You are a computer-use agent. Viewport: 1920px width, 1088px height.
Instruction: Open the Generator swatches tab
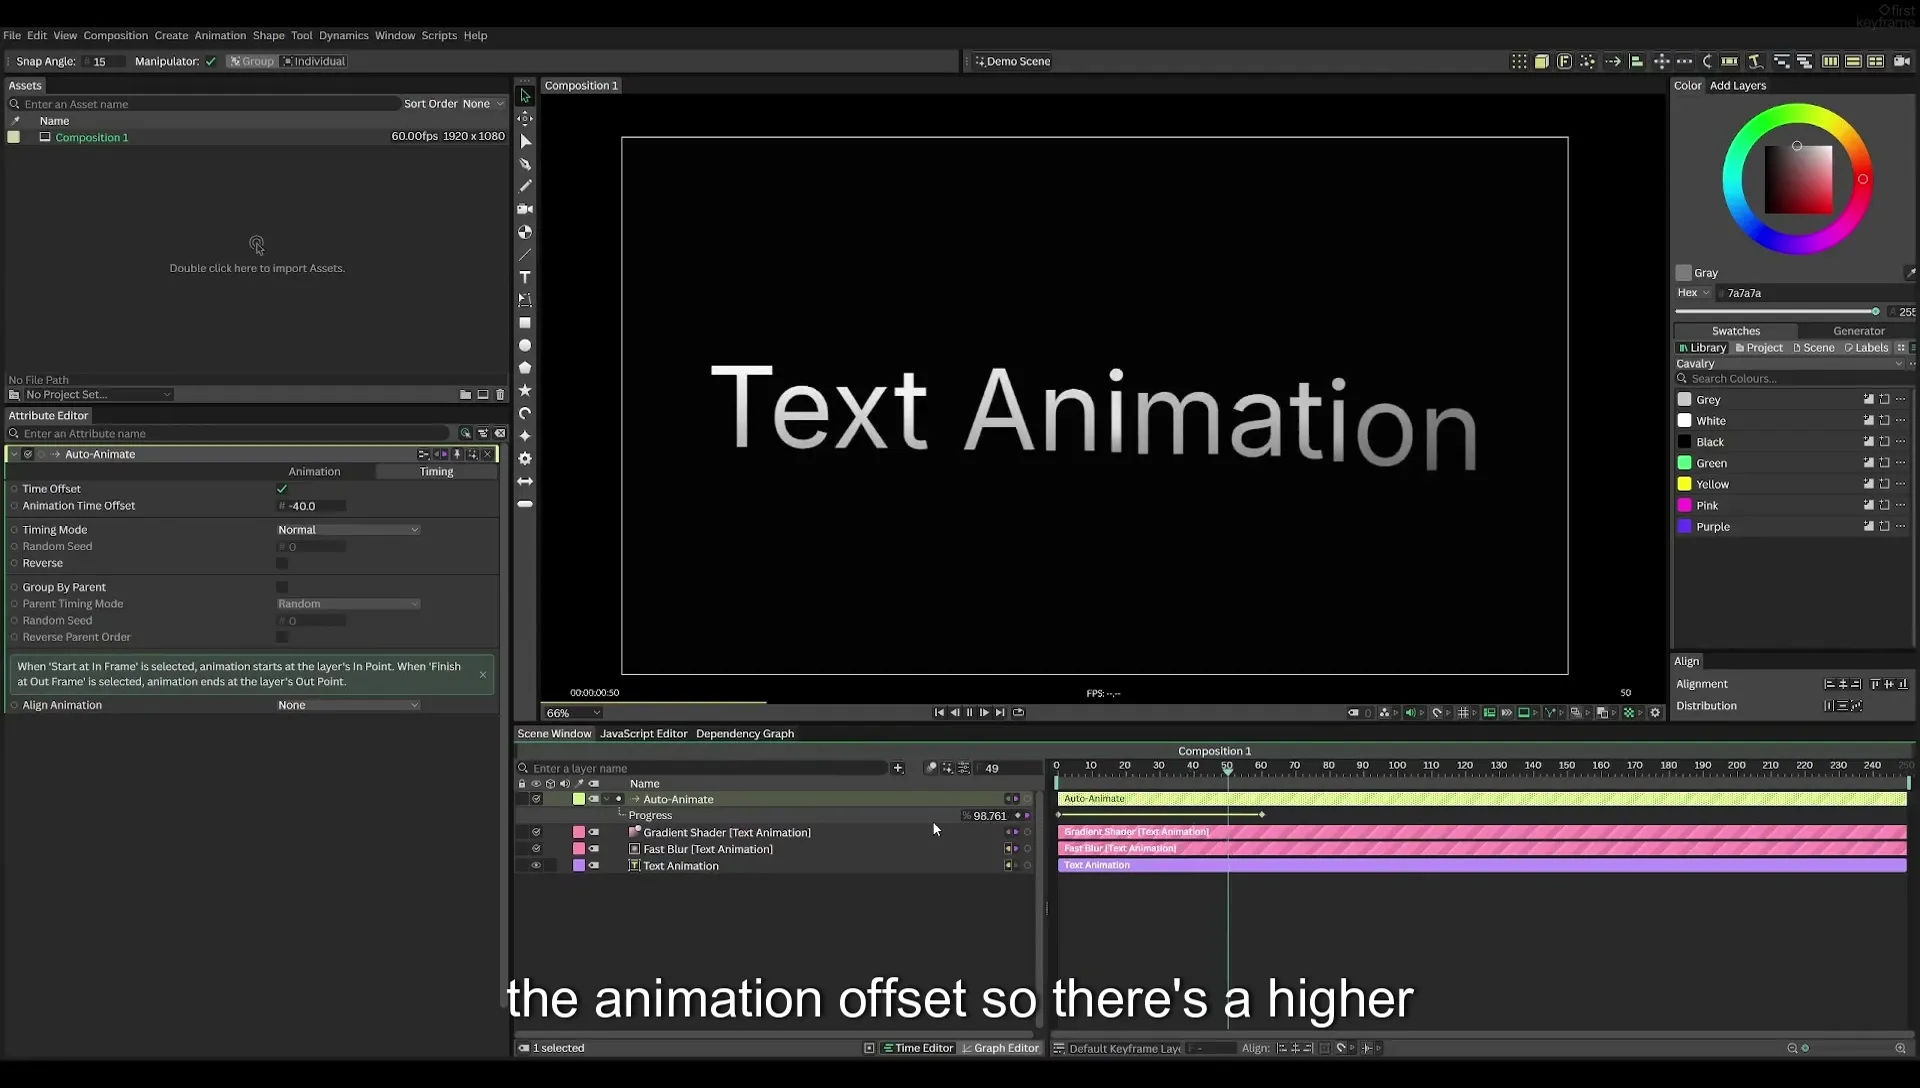(1858, 331)
